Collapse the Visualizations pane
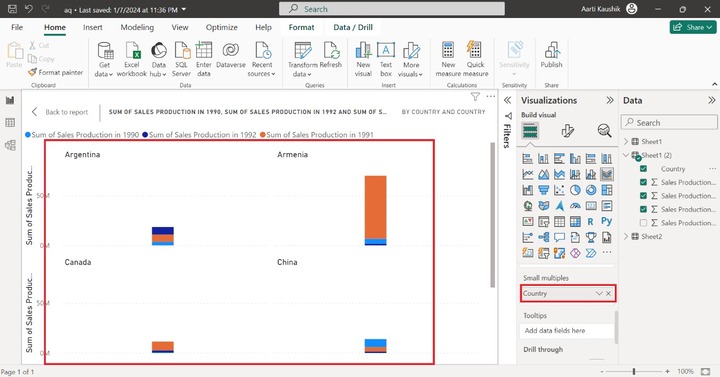This screenshot has width=720, height=377. point(610,100)
